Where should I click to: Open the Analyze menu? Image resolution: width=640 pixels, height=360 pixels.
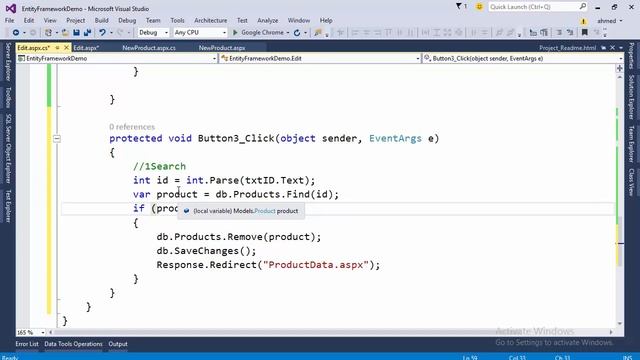267,20
